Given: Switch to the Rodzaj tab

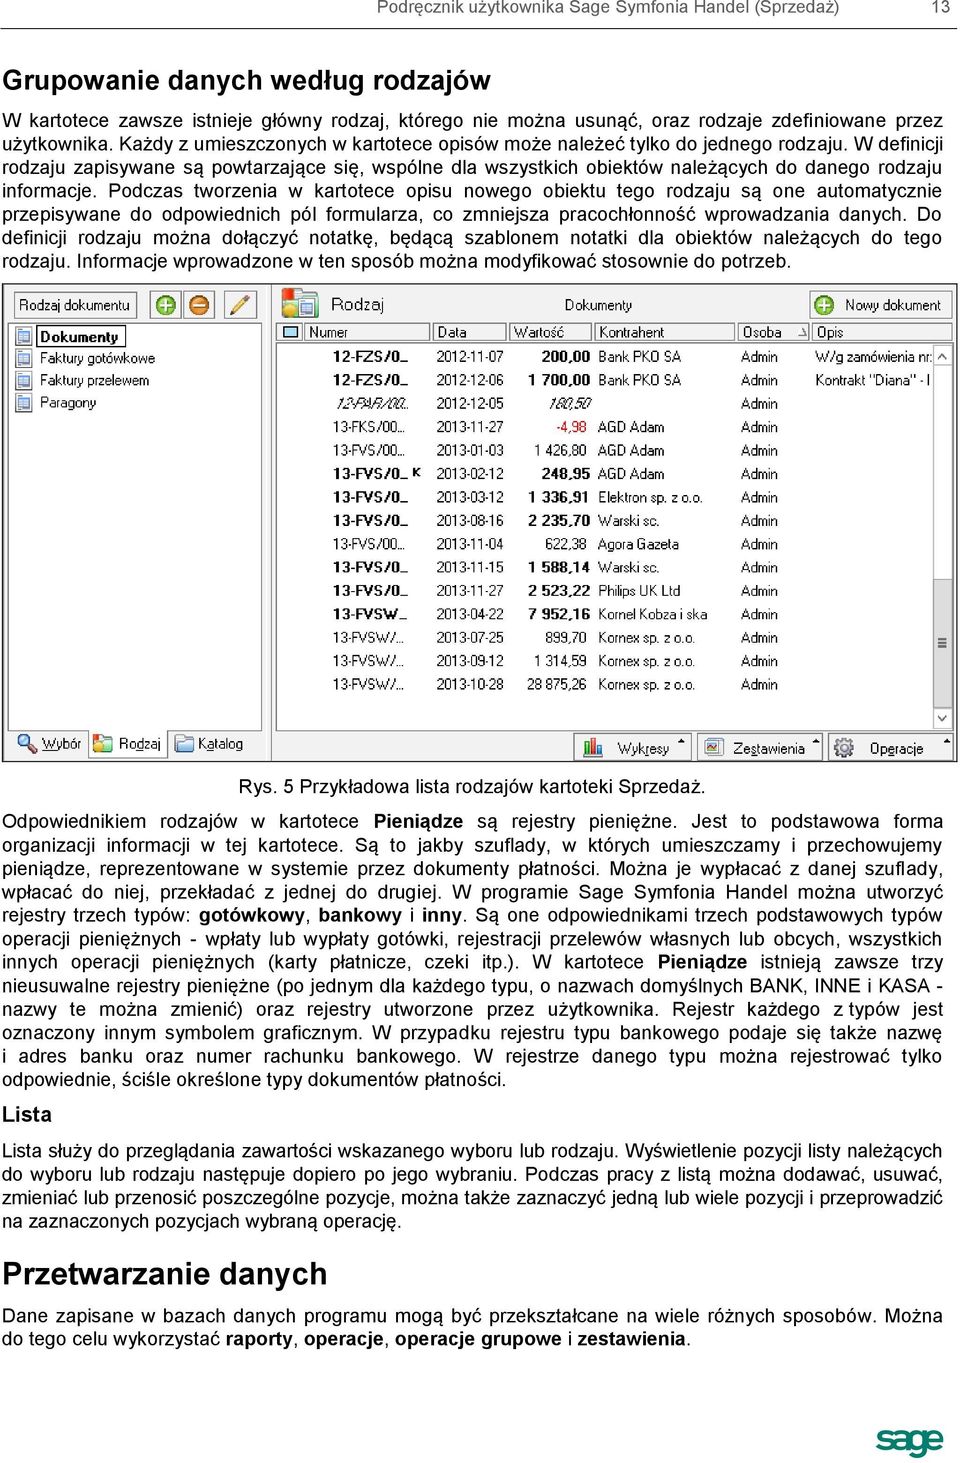Looking at the screenshot, I should click(127, 744).
